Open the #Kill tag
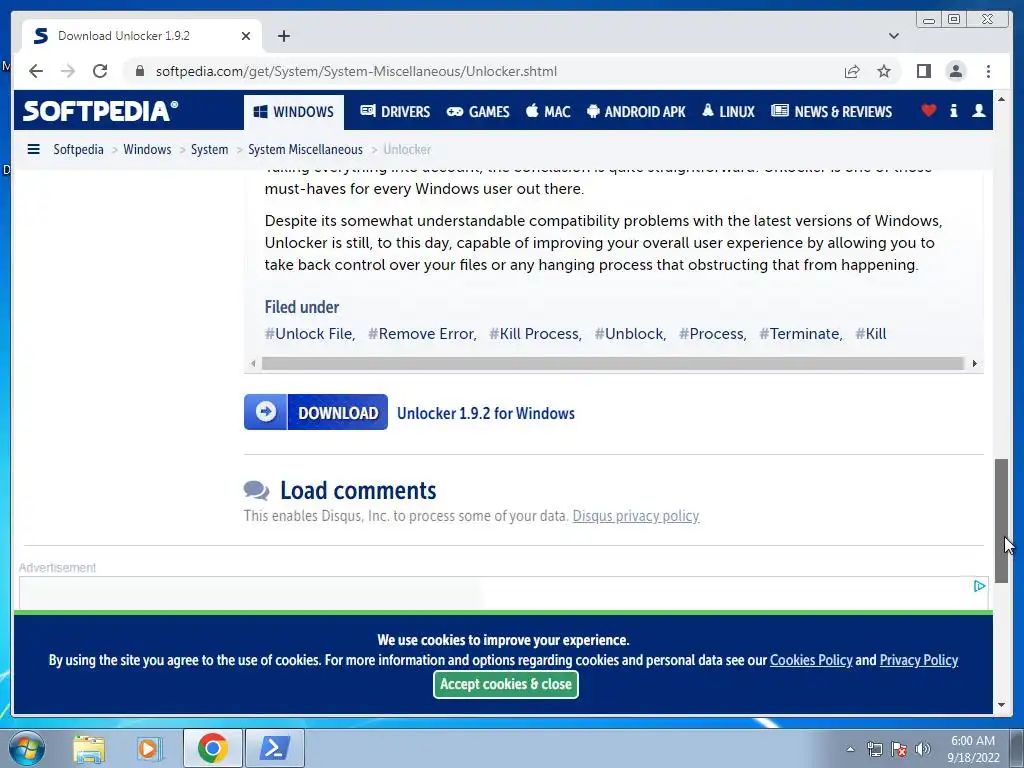 (x=871, y=334)
